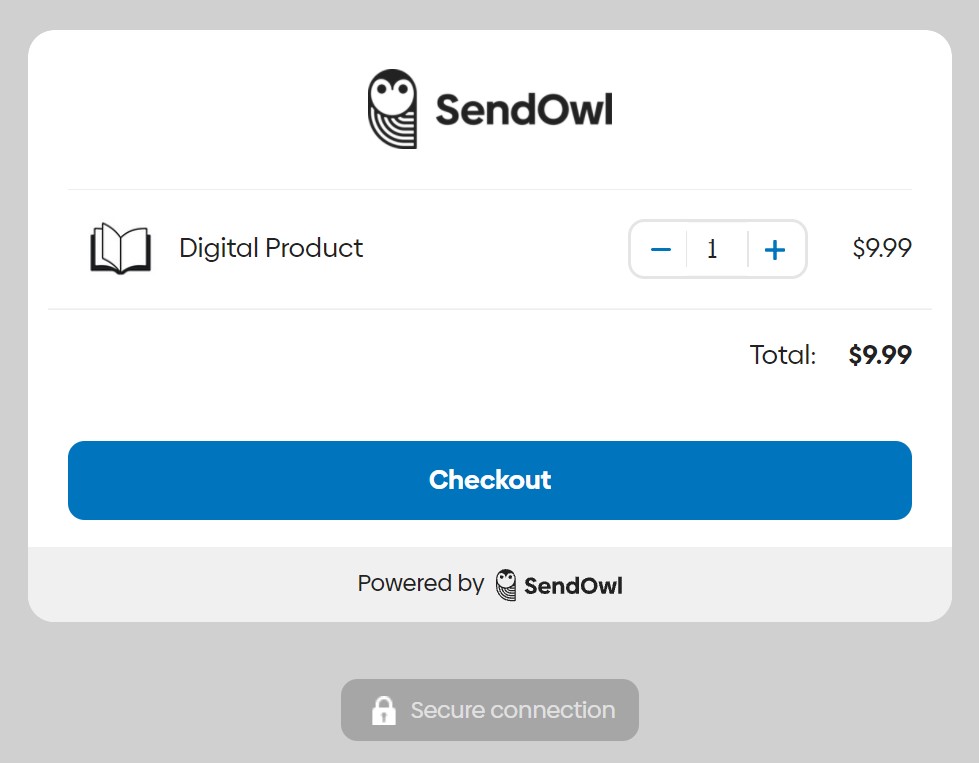This screenshot has height=763, width=979.
Task: Click the bold total amount $9.99
Action: point(879,355)
